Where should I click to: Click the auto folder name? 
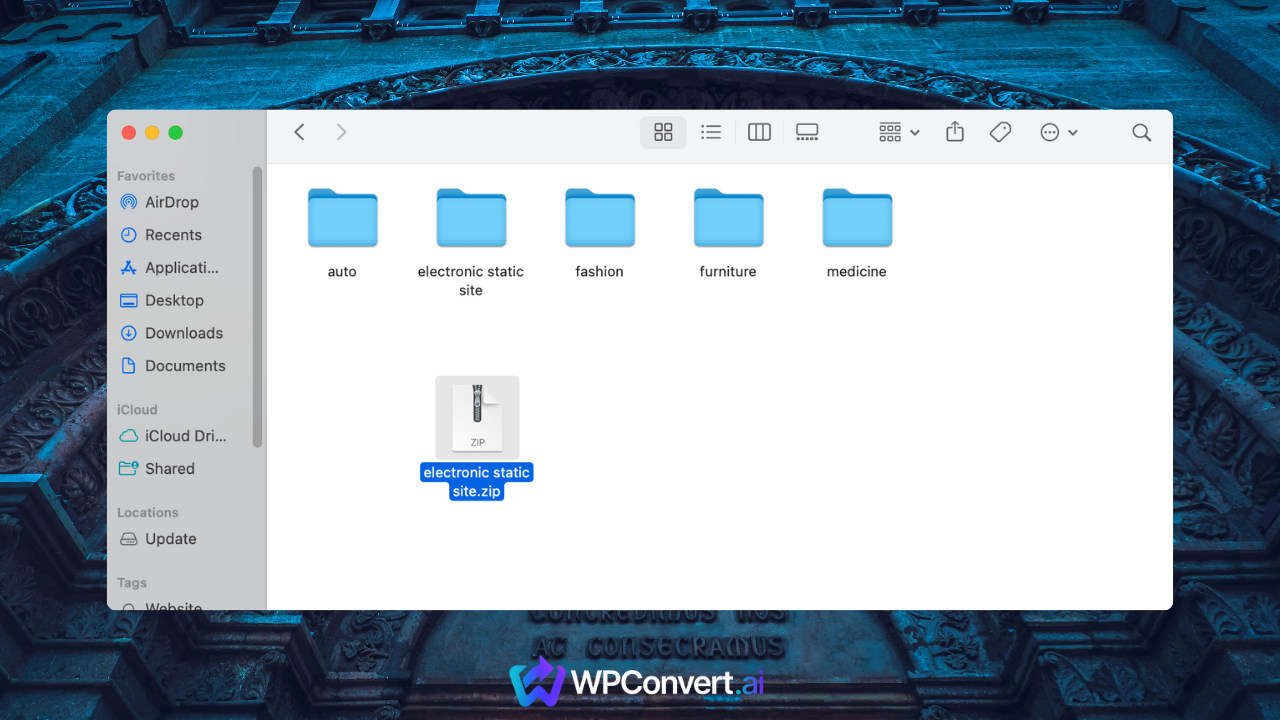pyautogui.click(x=342, y=271)
